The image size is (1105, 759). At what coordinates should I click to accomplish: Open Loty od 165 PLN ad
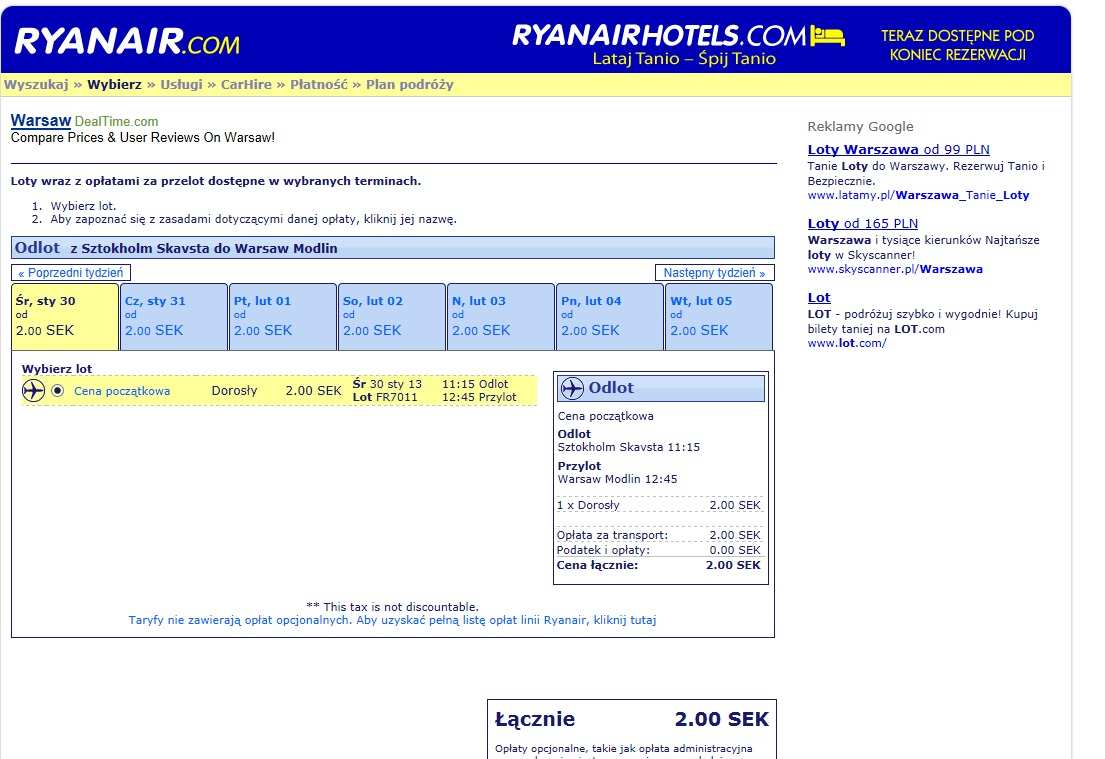click(x=863, y=223)
